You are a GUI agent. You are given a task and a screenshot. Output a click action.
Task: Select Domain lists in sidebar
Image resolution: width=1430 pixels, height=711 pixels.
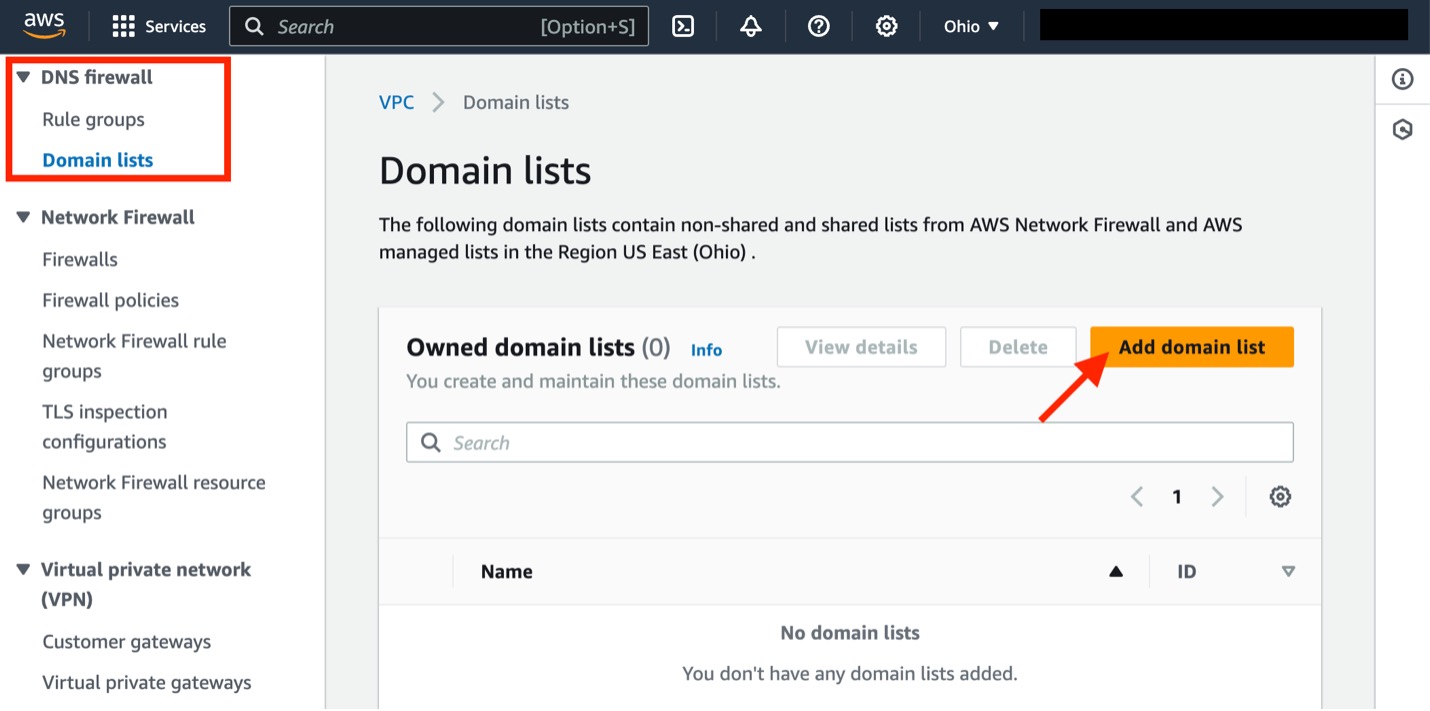(x=98, y=160)
